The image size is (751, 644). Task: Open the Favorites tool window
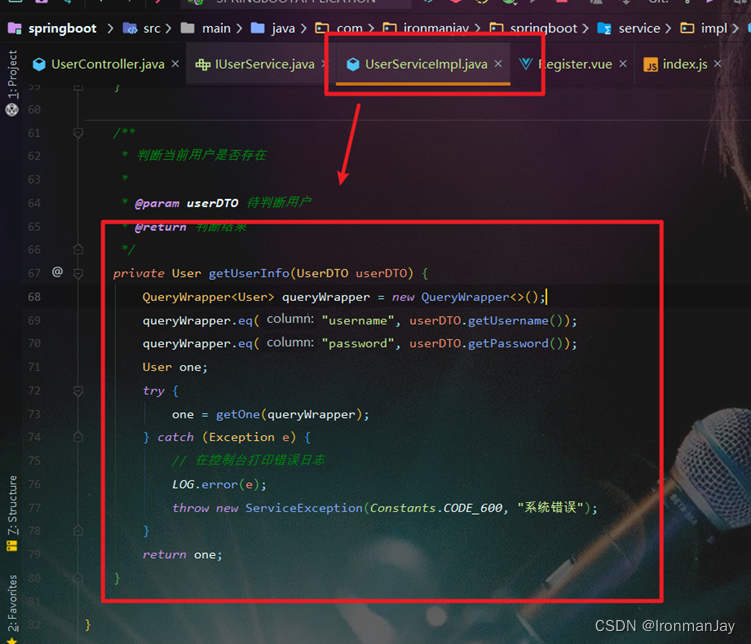point(12,603)
